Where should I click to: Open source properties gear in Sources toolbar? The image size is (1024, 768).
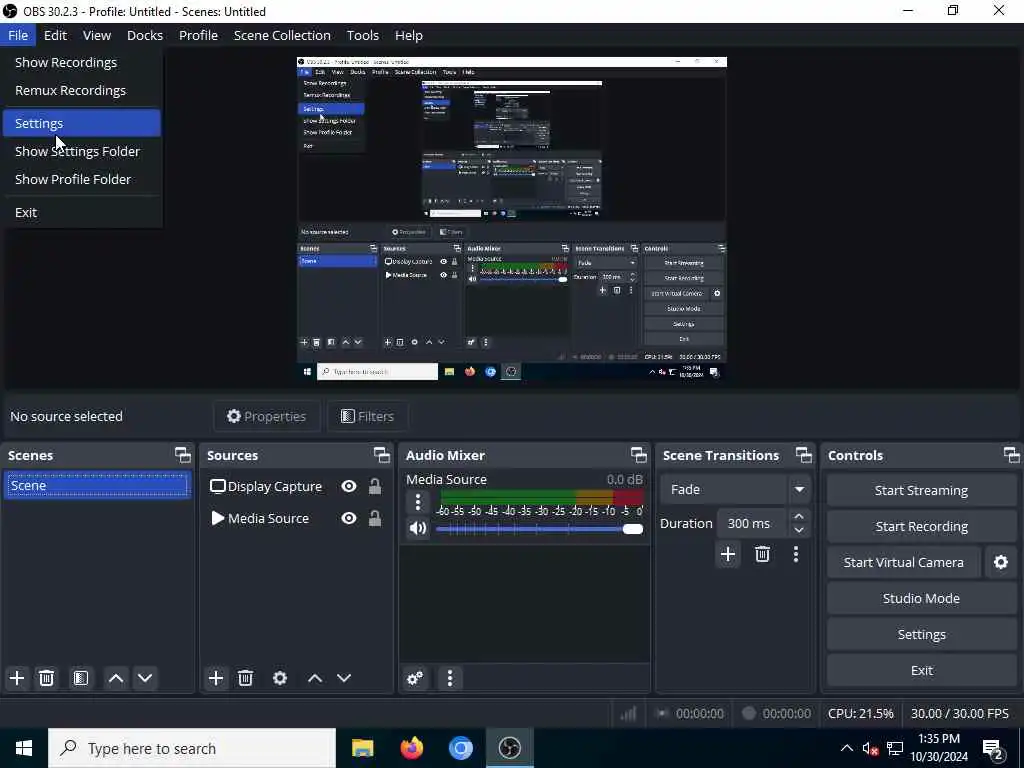tap(280, 678)
